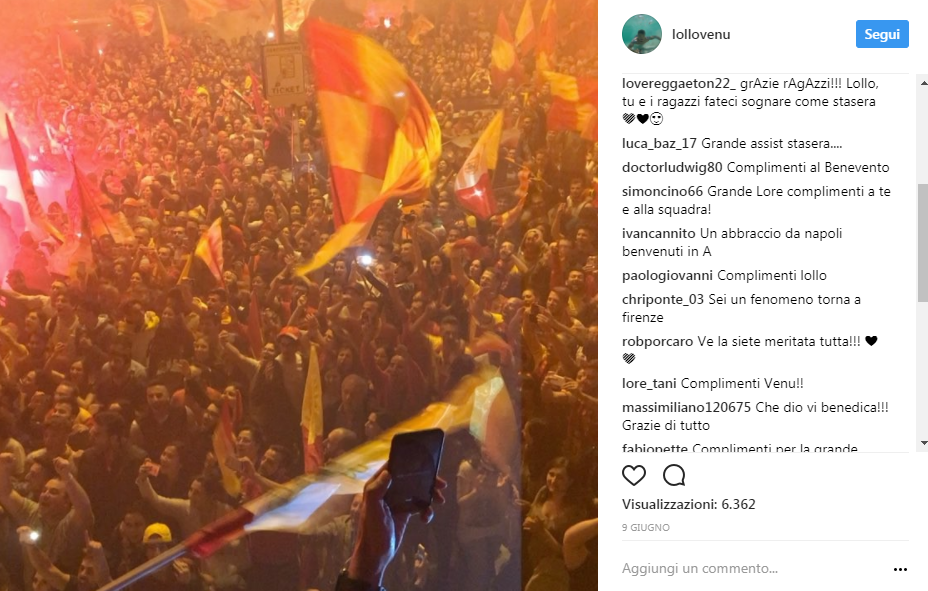Add a comment in the text field

click(x=752, y=569)
